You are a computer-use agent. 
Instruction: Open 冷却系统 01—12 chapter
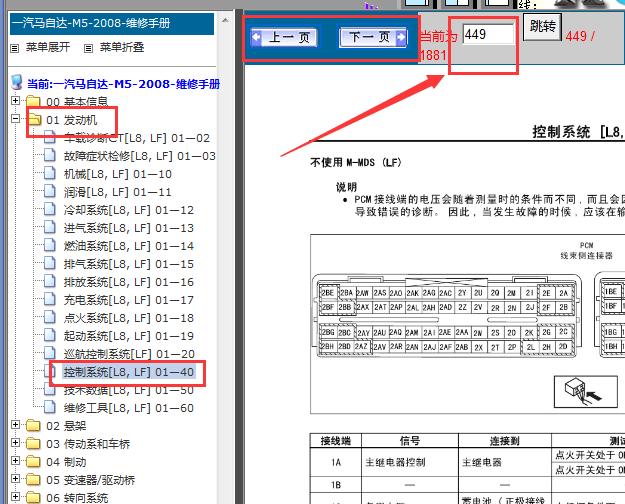point(129,210)
